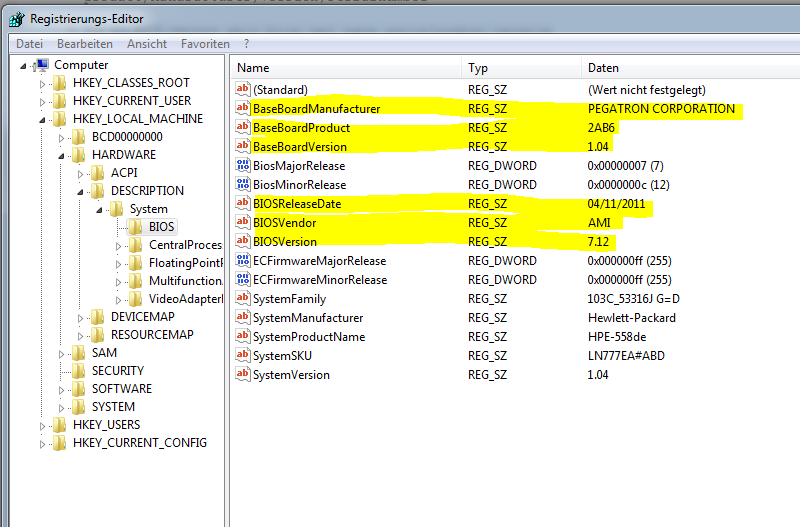This screenshot has width=800, height=527.
Task: Select the VideoAdapter tree item
Action: [186, 298]
